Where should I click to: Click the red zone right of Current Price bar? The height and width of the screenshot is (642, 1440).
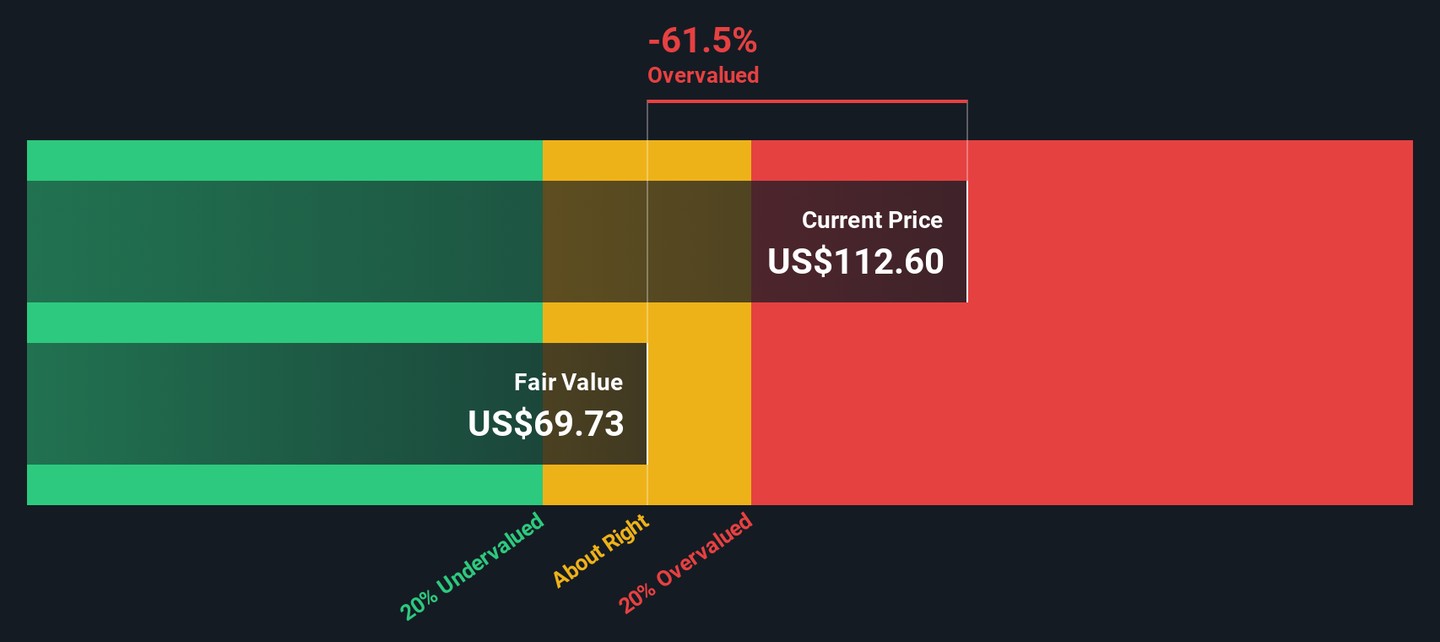1190,241
